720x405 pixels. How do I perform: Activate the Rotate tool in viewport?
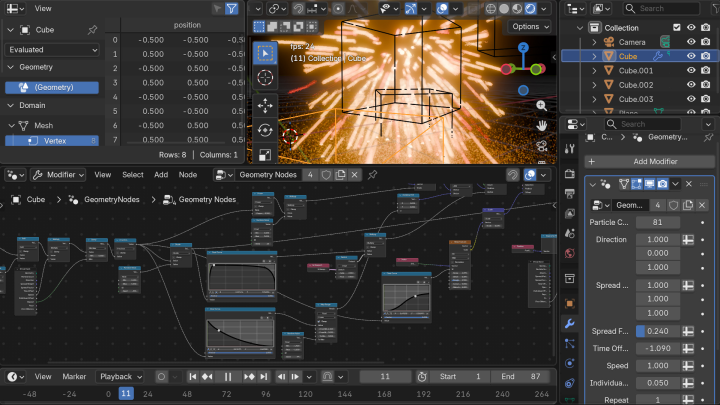[265, 130]
